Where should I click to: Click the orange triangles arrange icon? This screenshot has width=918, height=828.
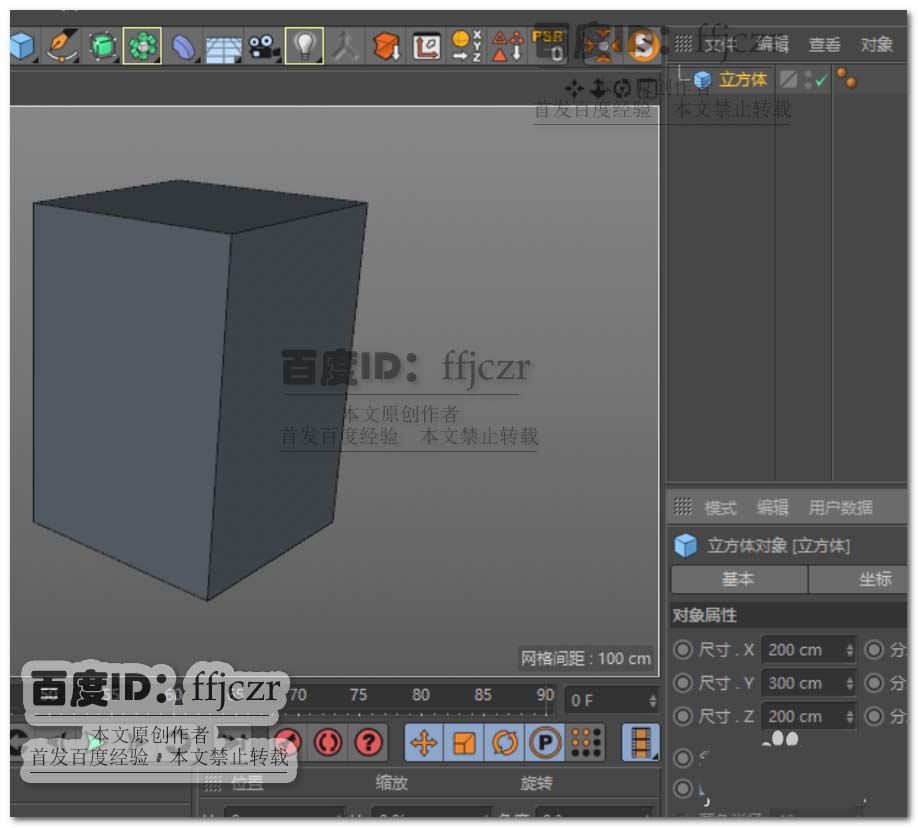click(x=507, y=46)
